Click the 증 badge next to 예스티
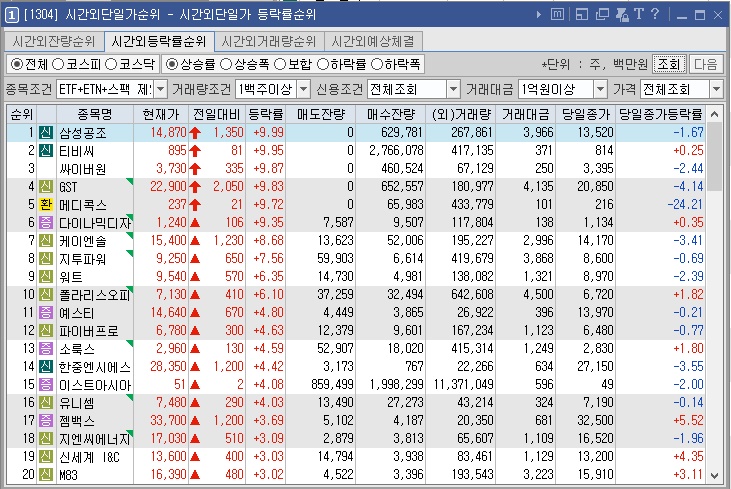Screen dimensions: 731x489 pos(46,312)
